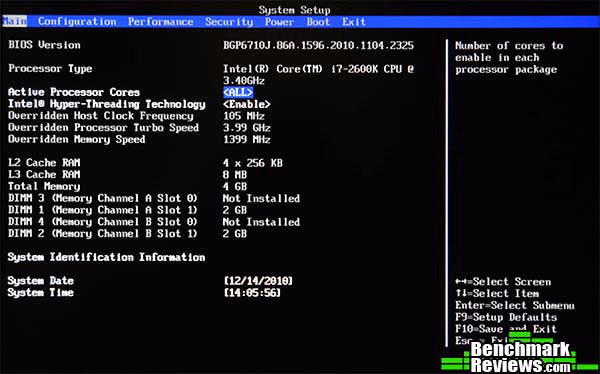Click the 4 GB total memory value

pyautogui.click(x=235, y=187)
